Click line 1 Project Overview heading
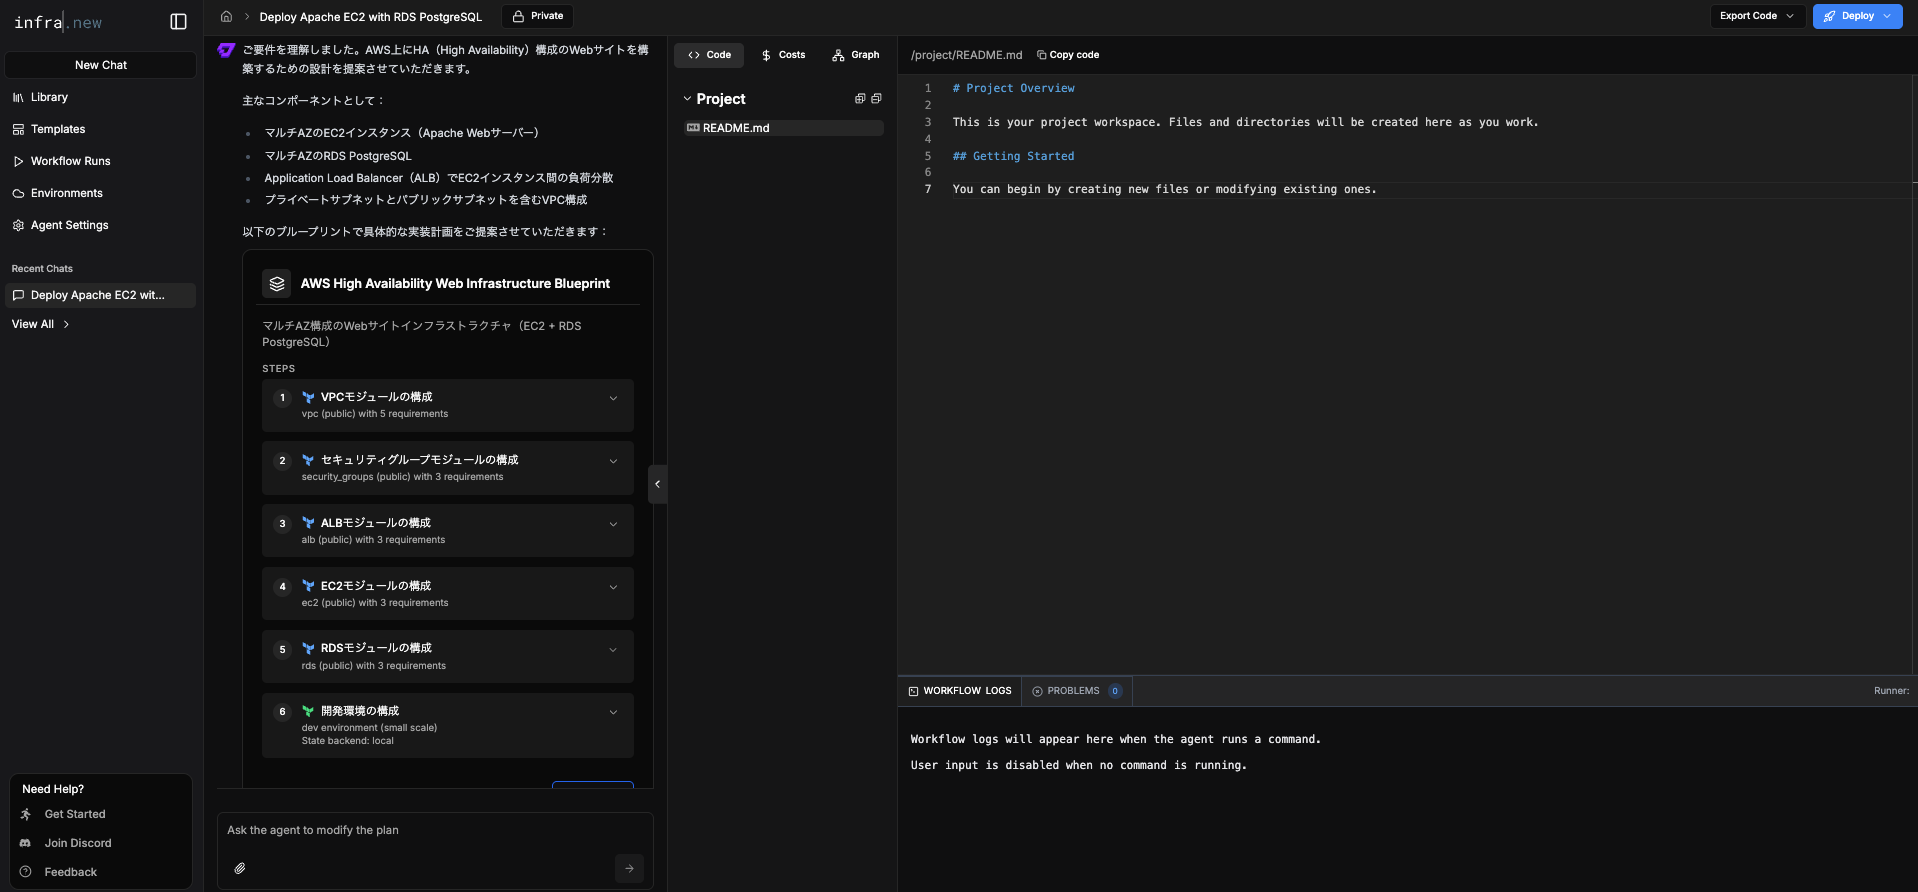Viewport: 1918px width, 892px height. (1013, 88)
